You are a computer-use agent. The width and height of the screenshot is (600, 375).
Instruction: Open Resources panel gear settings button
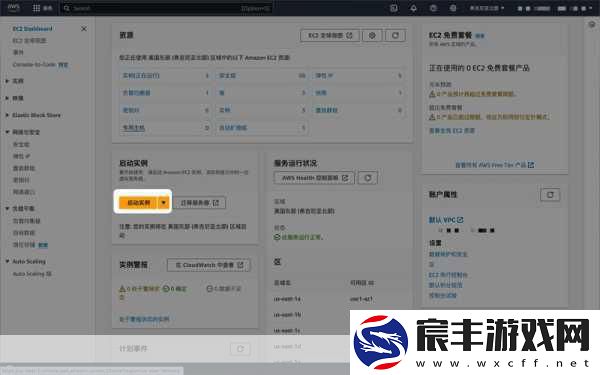[x=372, y=35]
